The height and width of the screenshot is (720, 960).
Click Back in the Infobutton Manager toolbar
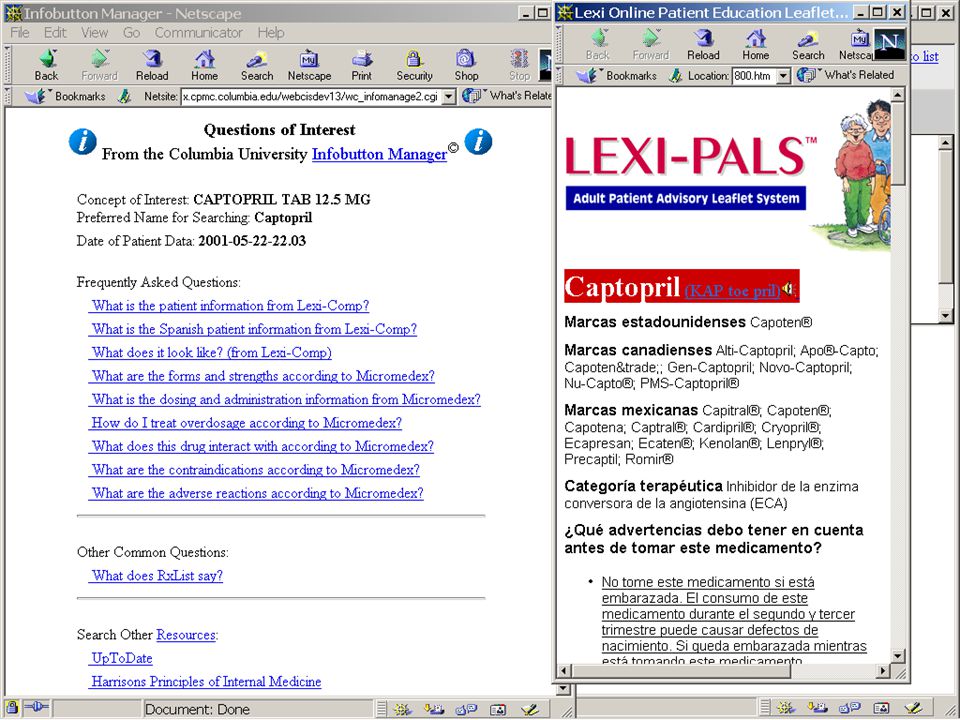coord(47,66)
